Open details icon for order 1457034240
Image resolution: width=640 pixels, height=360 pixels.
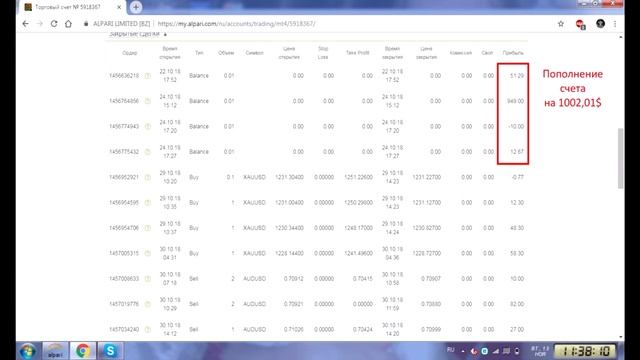(x=148, y=329)
